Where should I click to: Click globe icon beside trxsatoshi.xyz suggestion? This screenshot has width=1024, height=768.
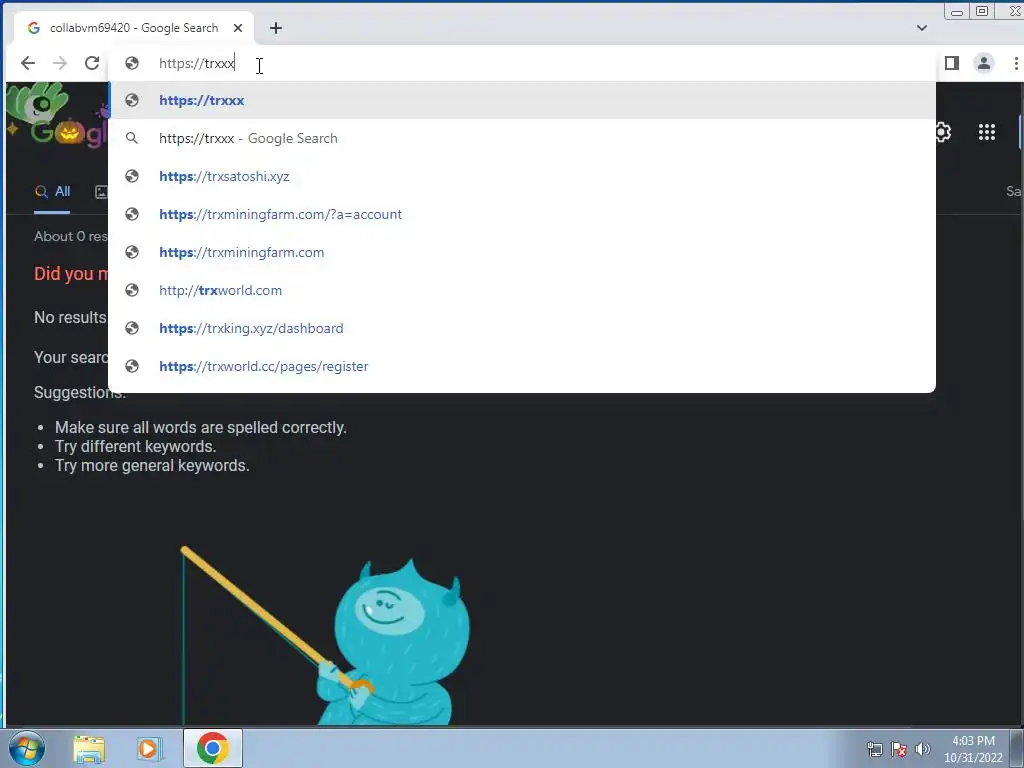coord(132,176)
